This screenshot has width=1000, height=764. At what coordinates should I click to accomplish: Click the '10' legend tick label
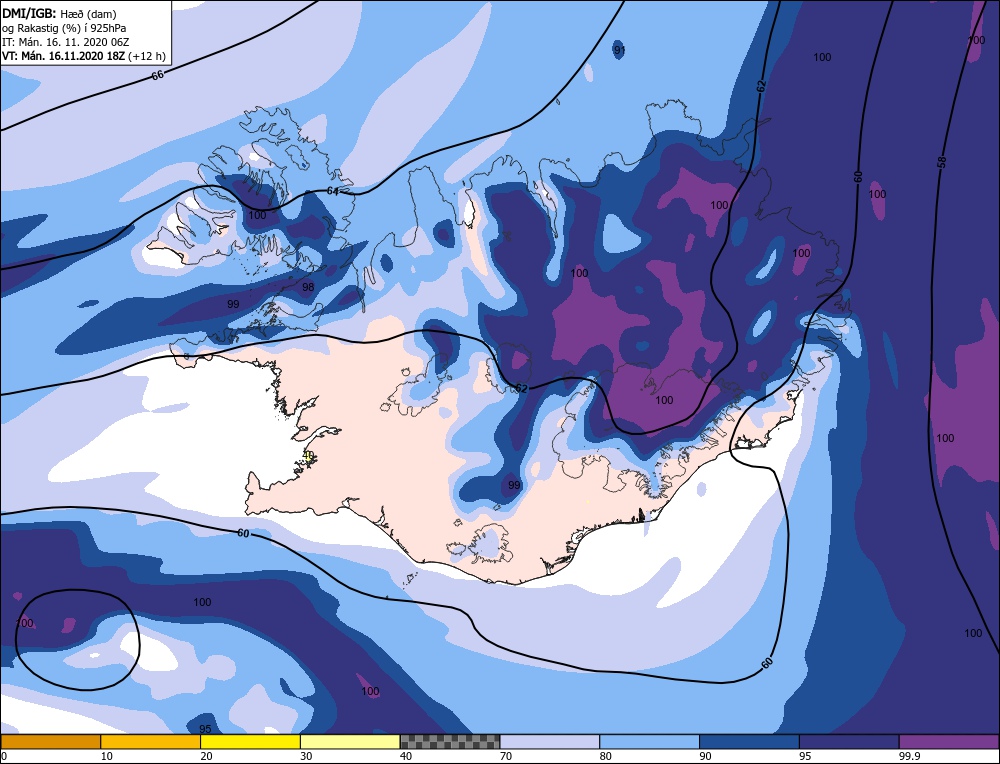point(107,756)
